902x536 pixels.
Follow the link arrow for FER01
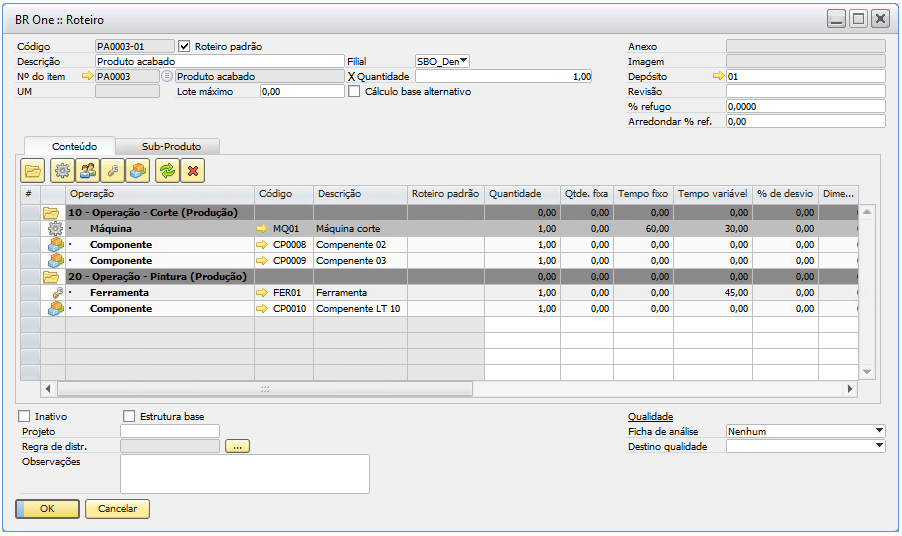point(262,293)
